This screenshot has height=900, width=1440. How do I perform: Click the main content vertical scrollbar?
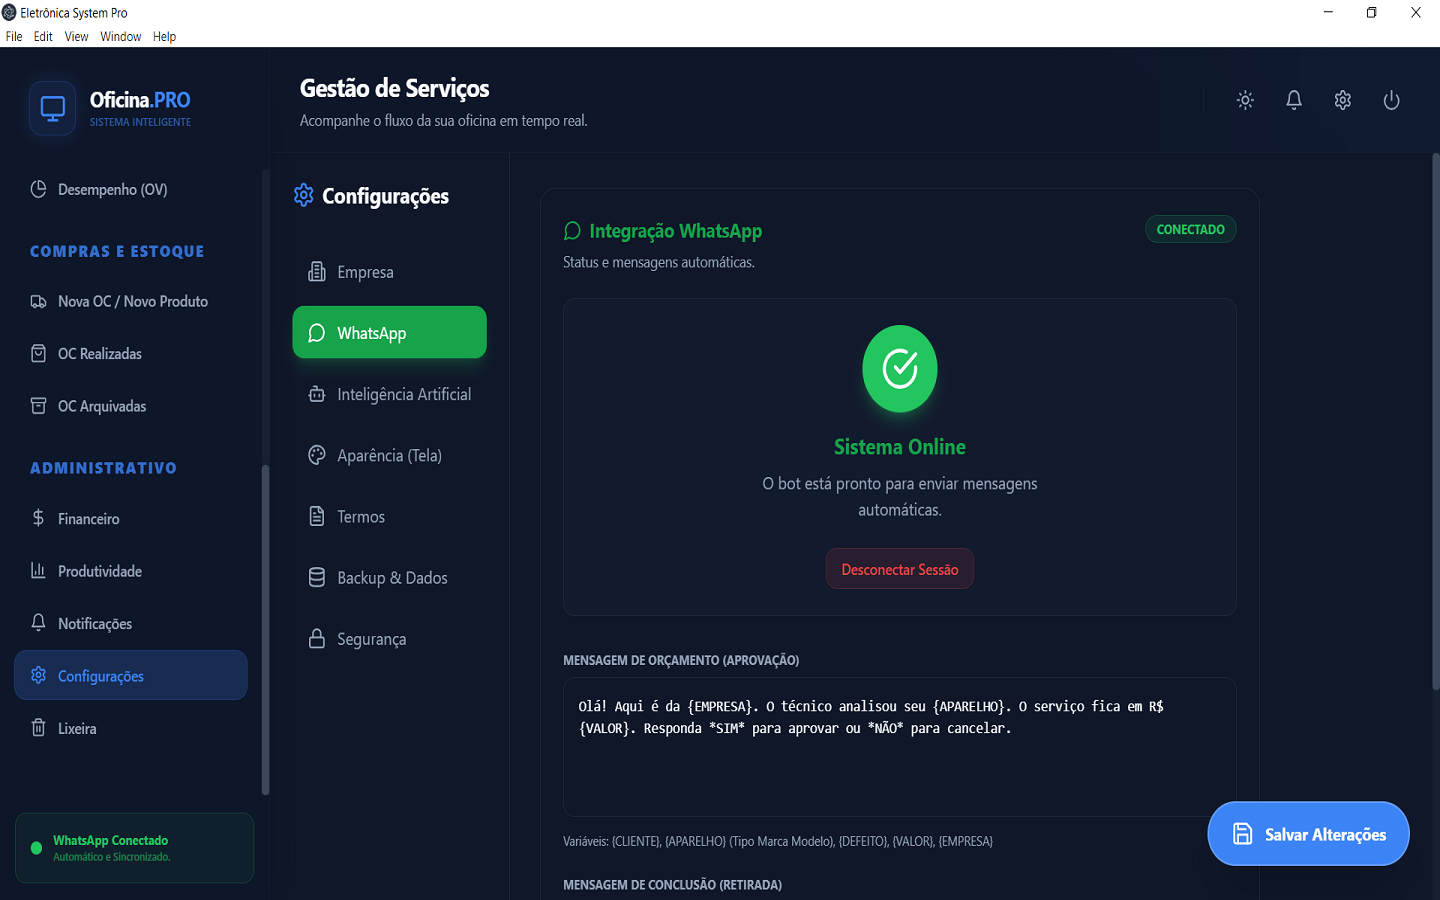[x=1435, y=420]
